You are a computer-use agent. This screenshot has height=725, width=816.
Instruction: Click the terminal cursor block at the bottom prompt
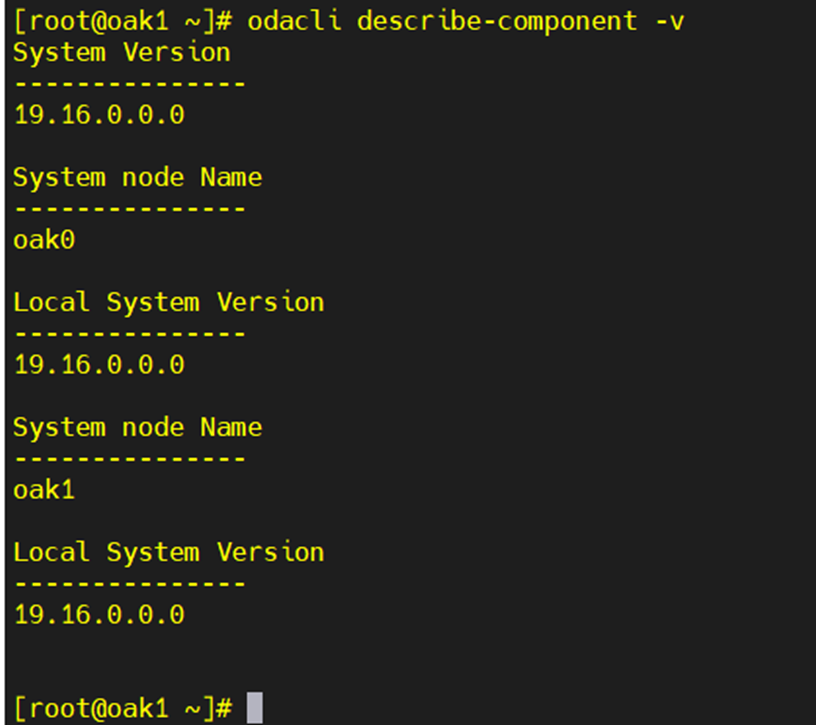[255, 708]
